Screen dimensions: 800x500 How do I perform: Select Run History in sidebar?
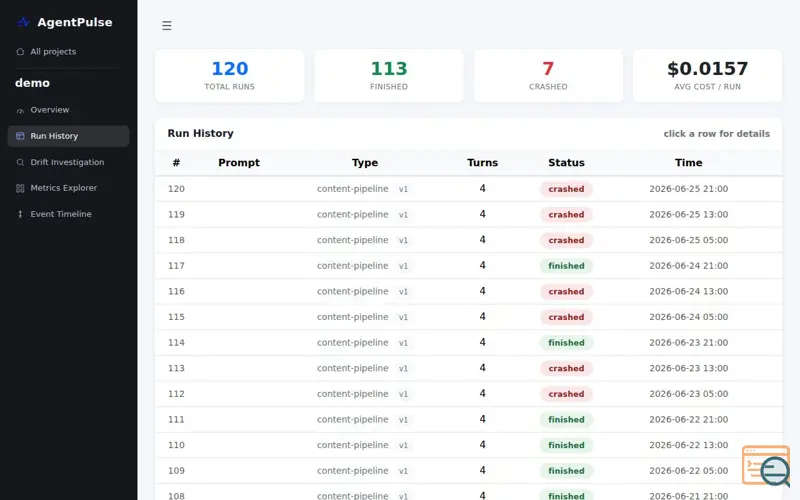tap(68, 136)
